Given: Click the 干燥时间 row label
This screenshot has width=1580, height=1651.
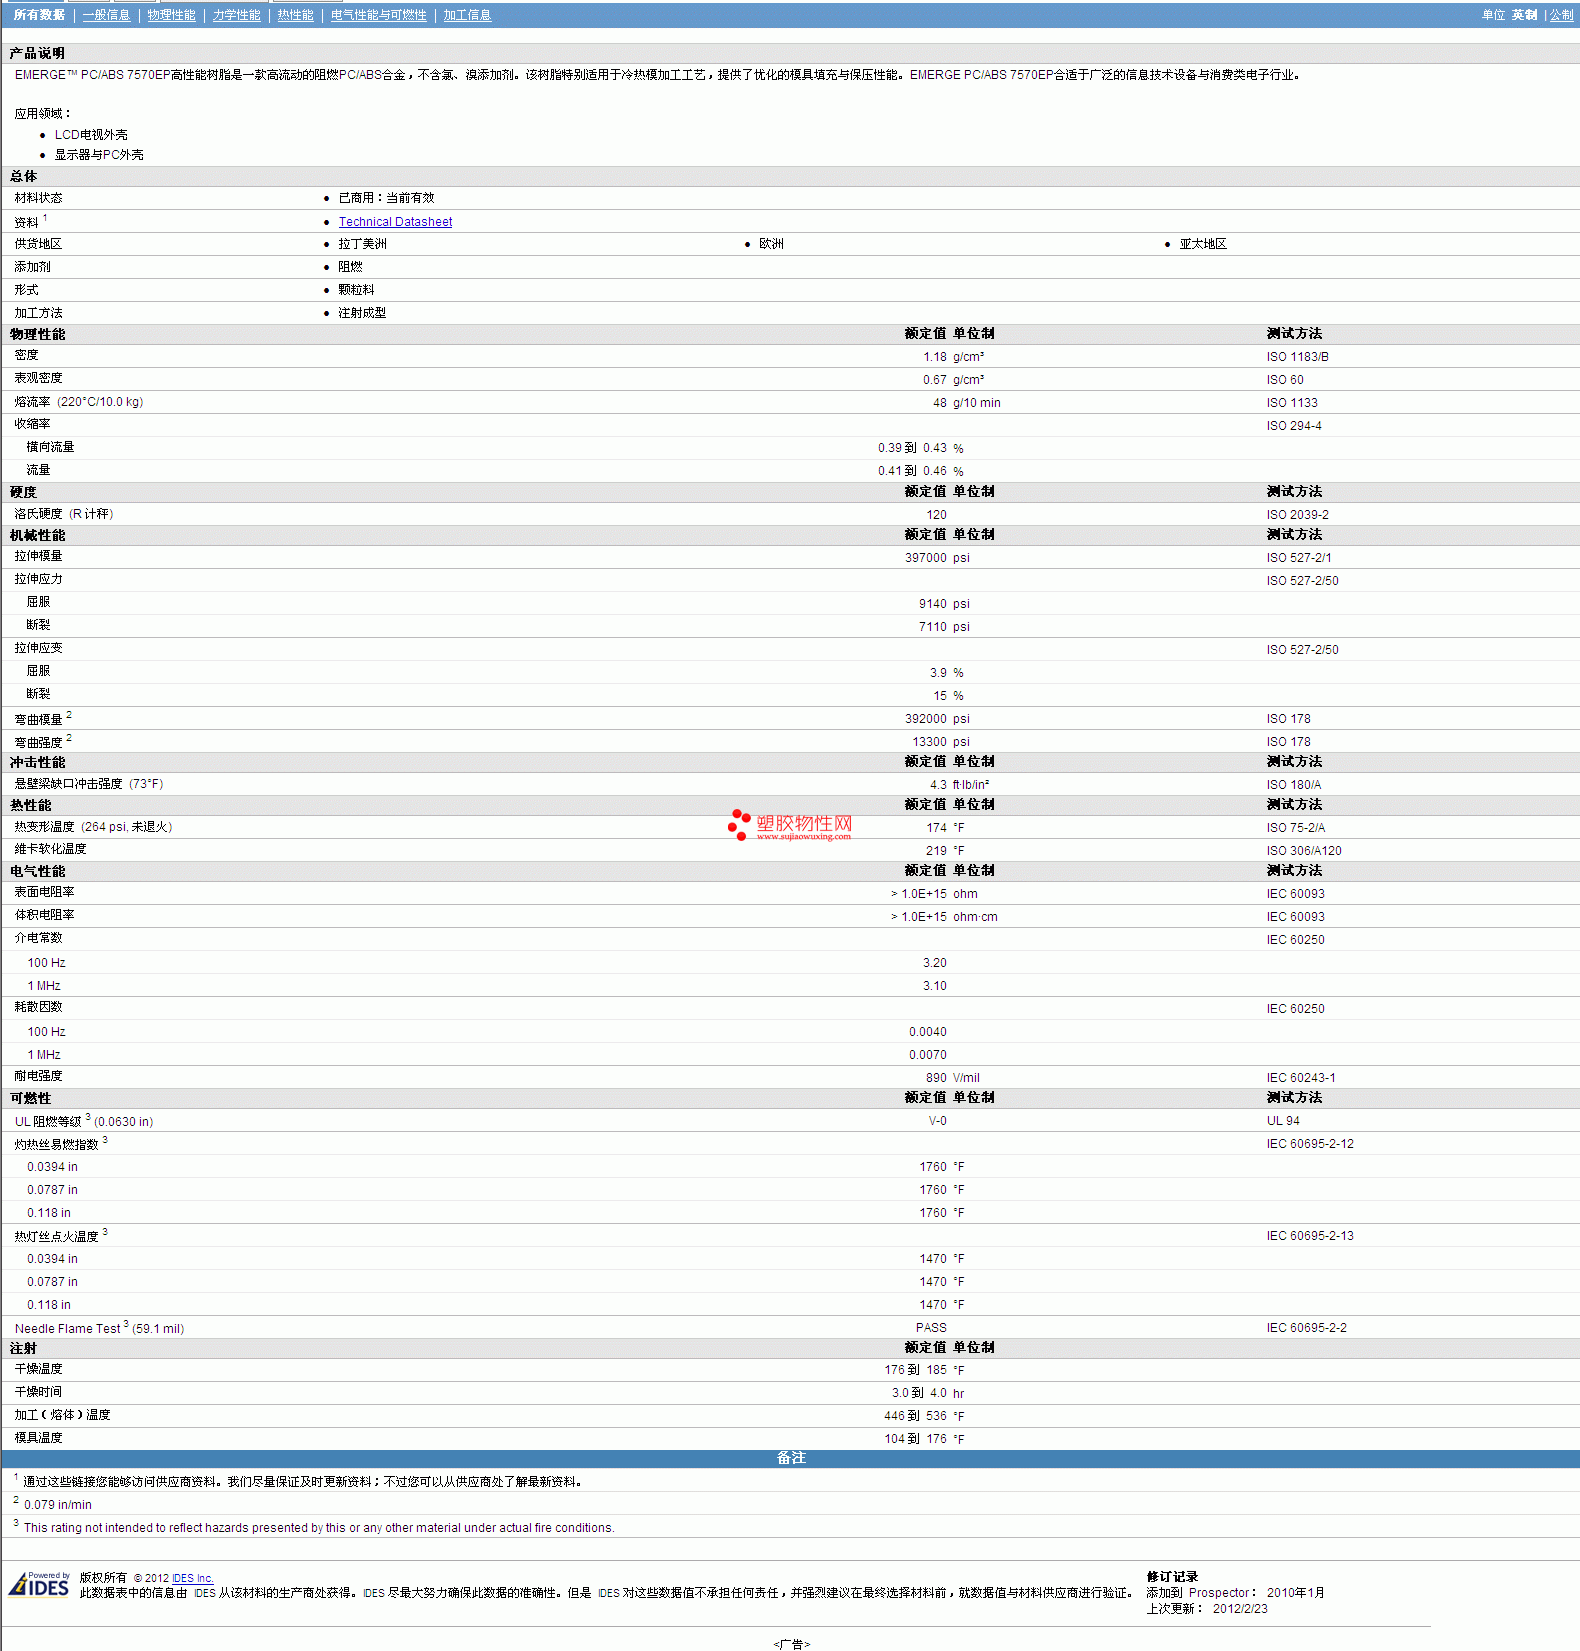Looking at the screenshot, I should pyautogui.click(x=38, y=1392).
